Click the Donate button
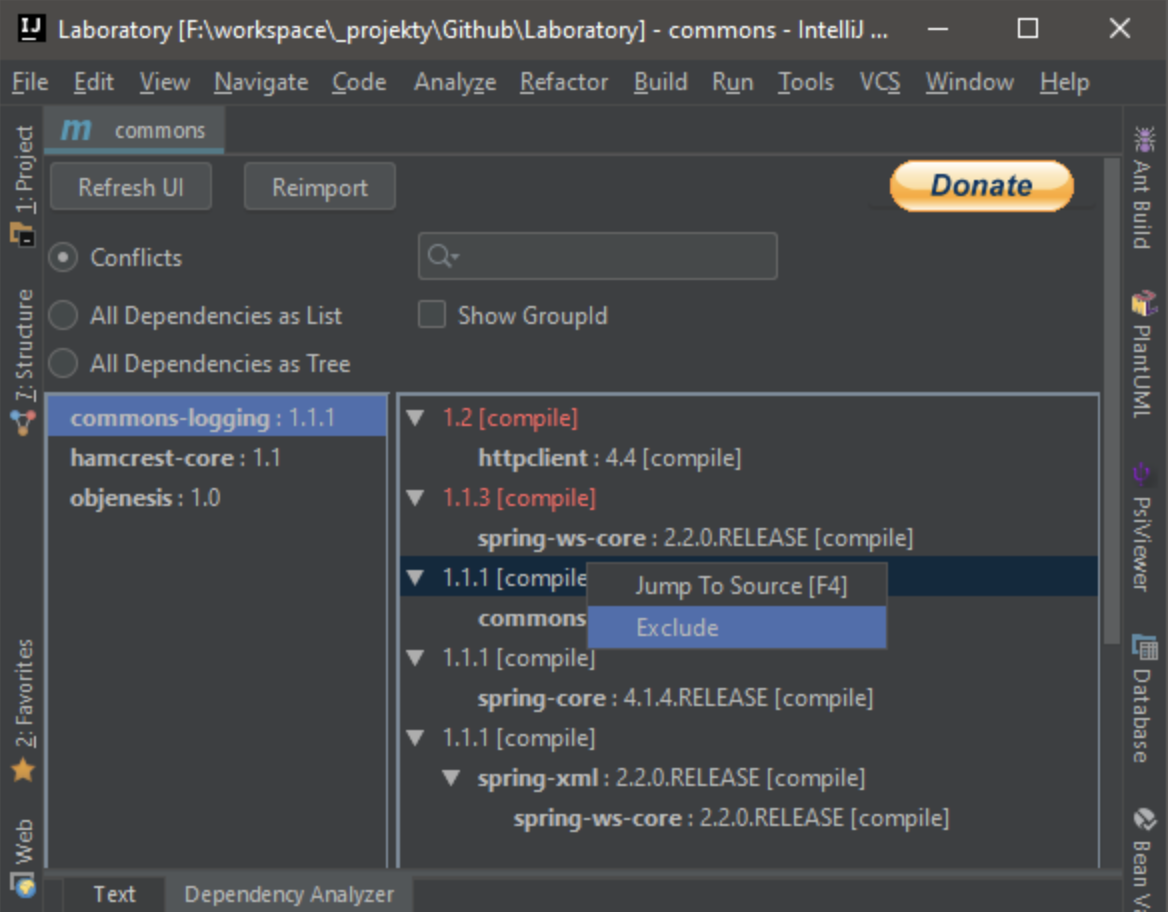 982,185
